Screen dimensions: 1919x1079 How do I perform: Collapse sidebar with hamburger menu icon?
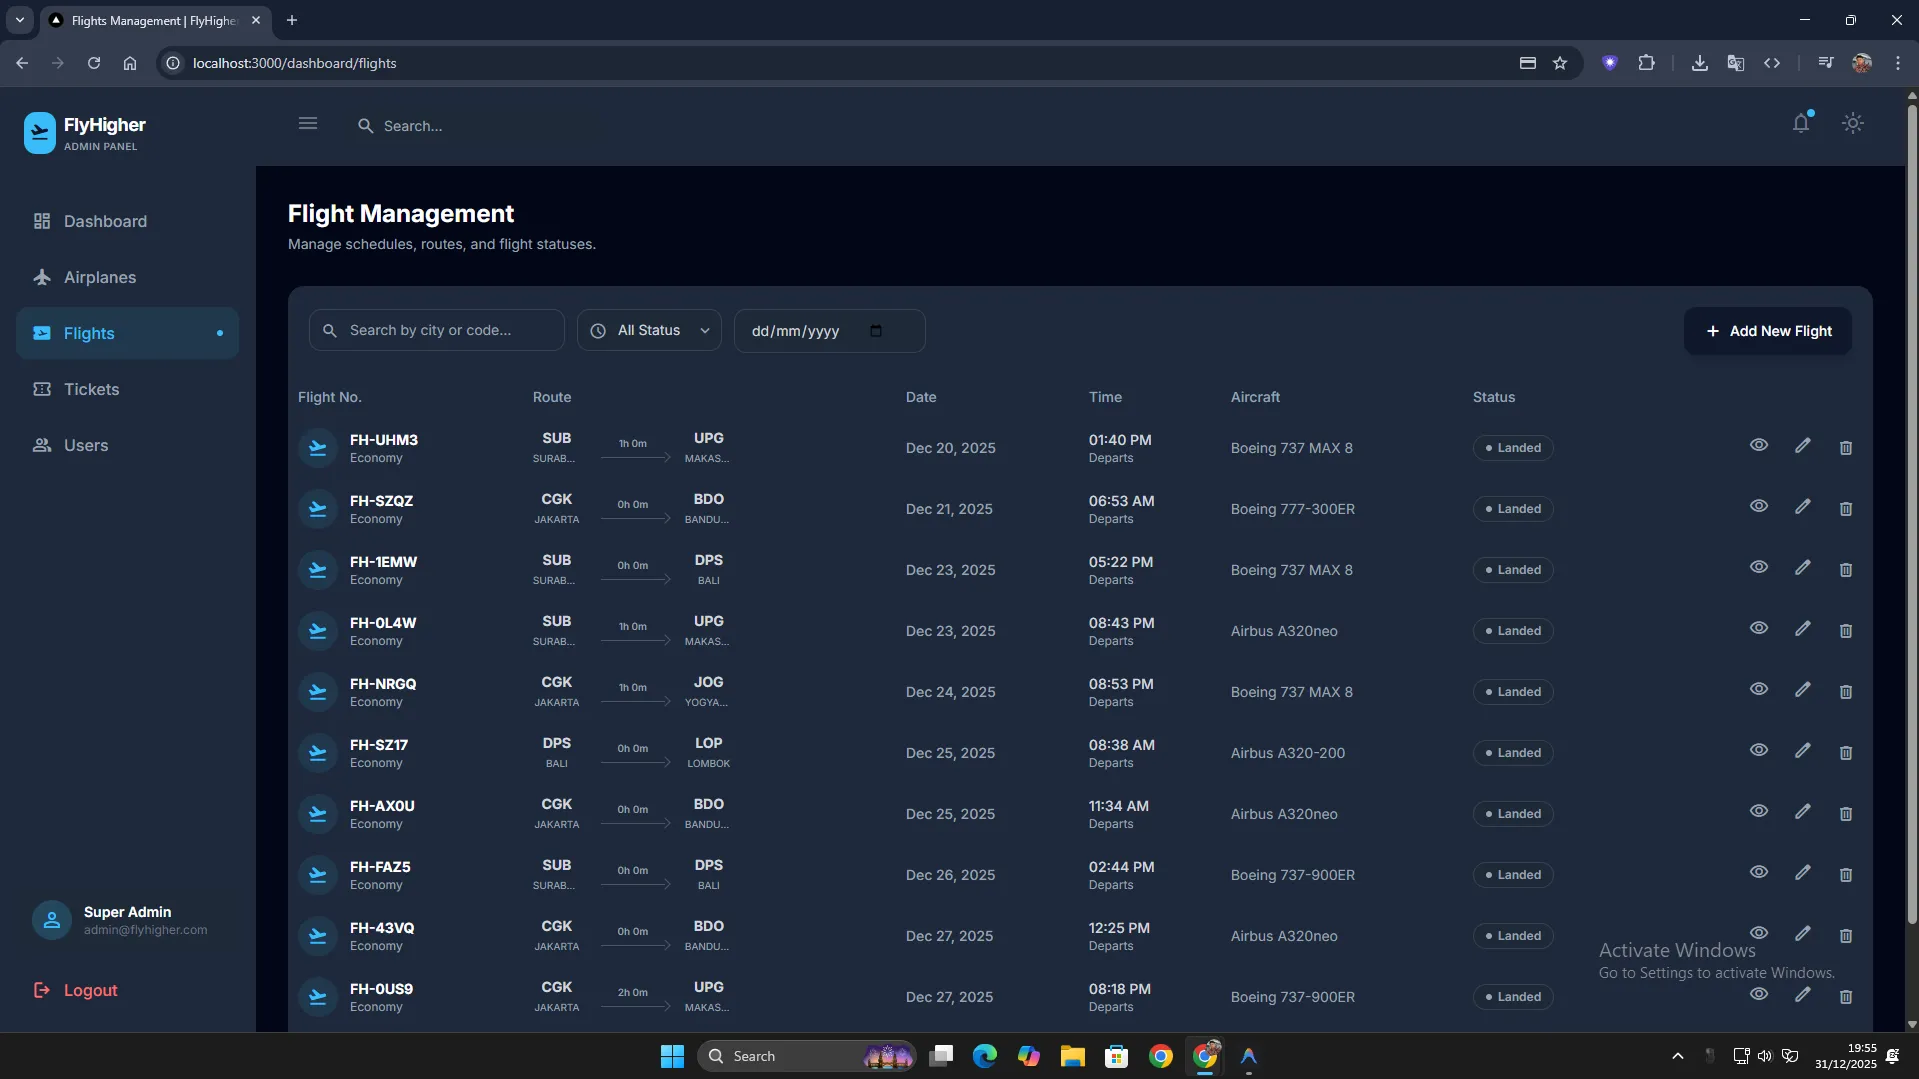click(308, 124)
